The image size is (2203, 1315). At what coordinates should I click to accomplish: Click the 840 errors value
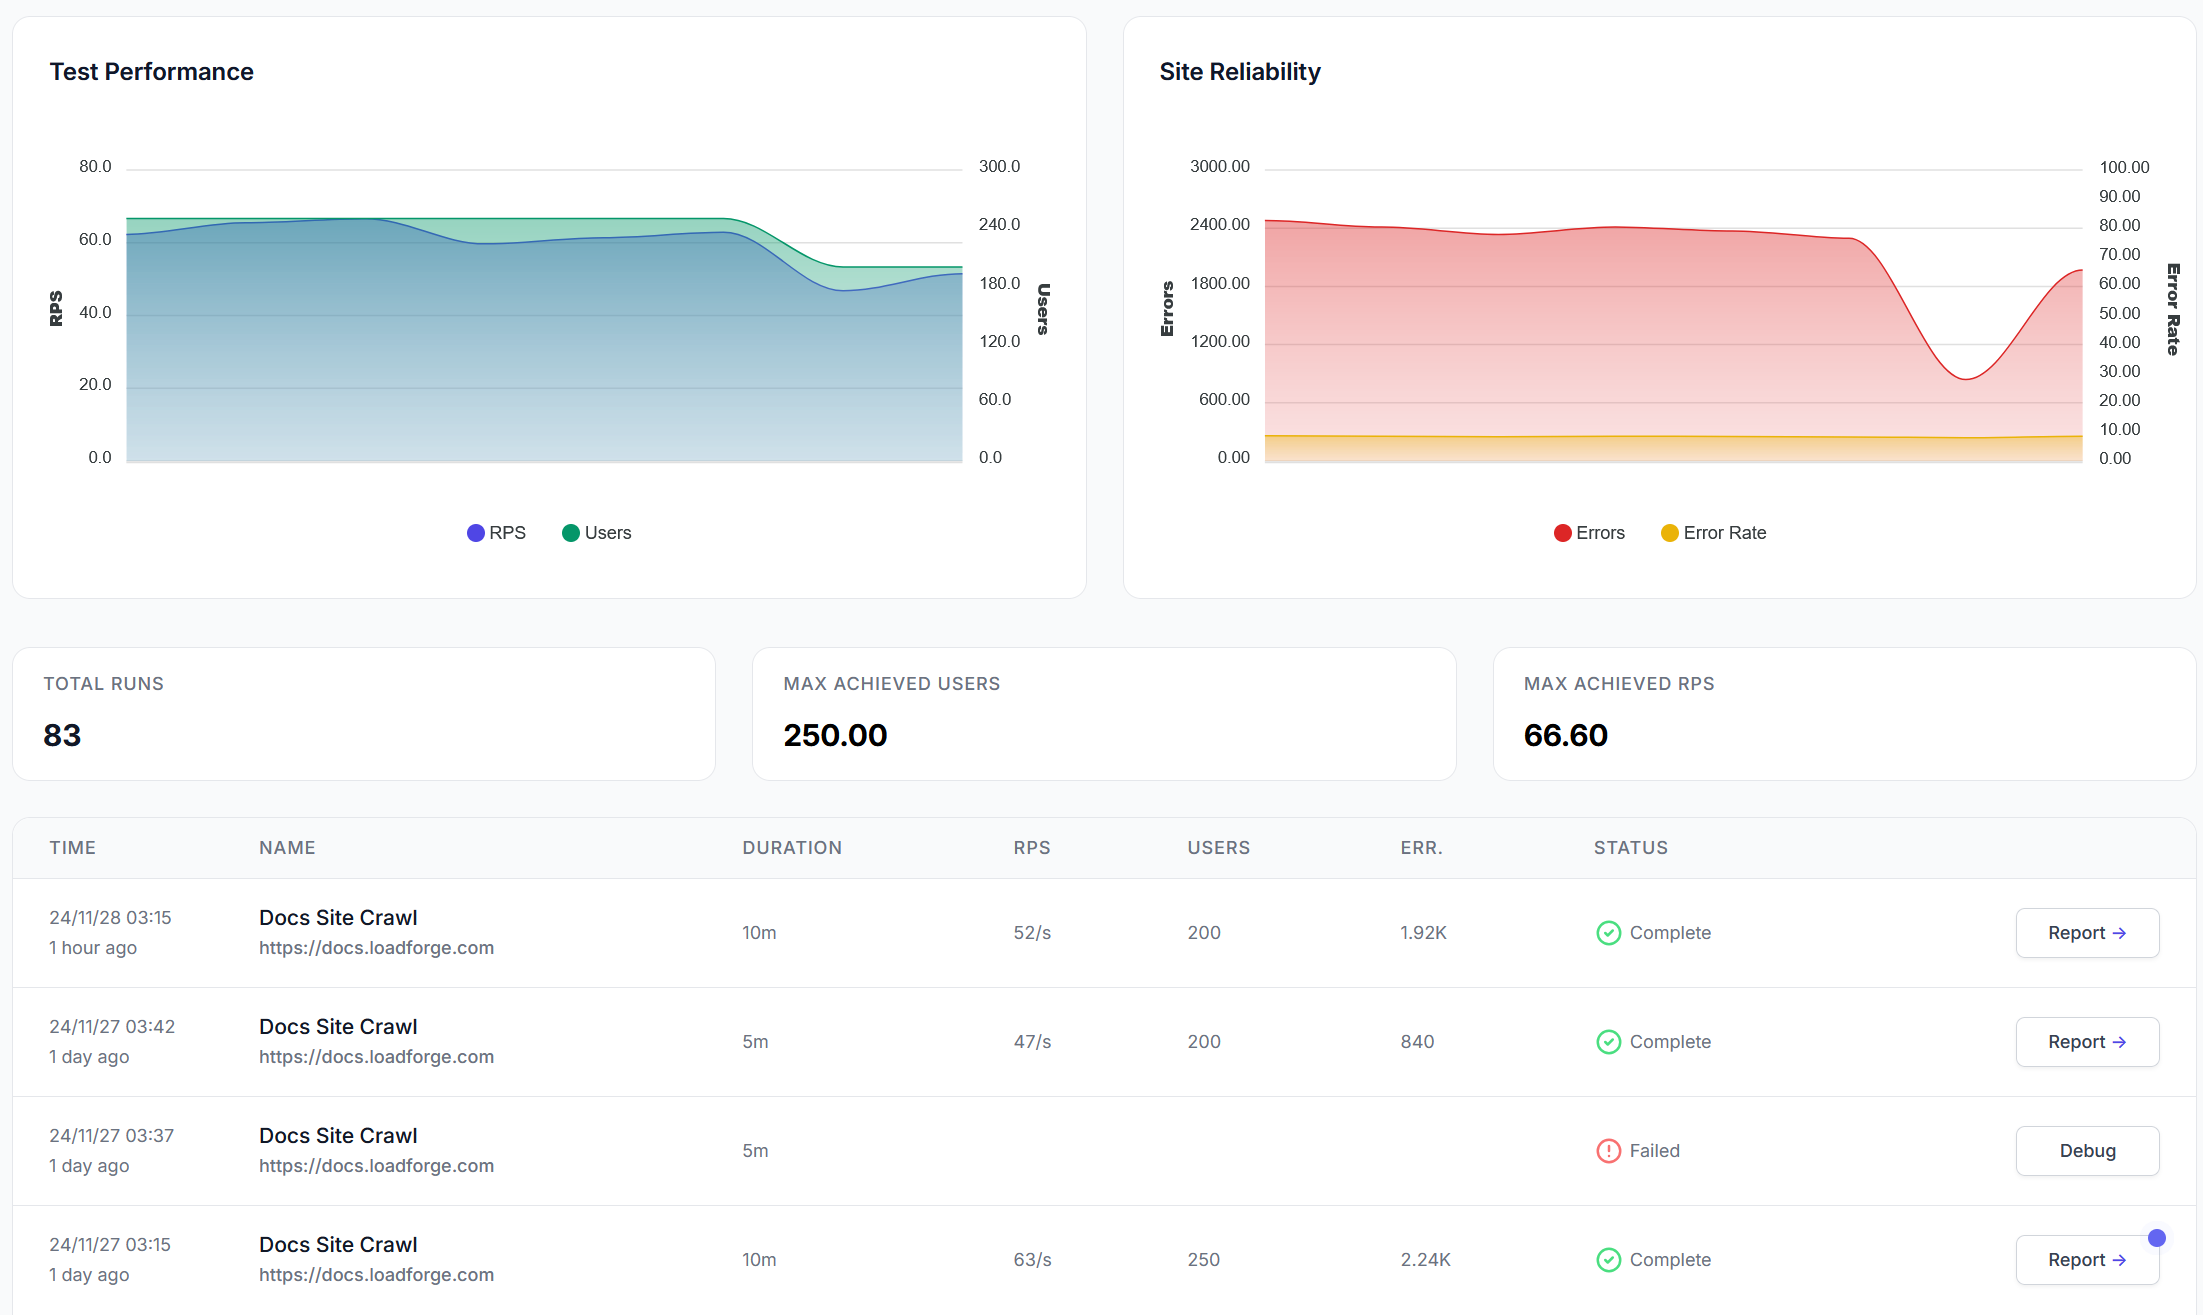click(1417, 1042)
